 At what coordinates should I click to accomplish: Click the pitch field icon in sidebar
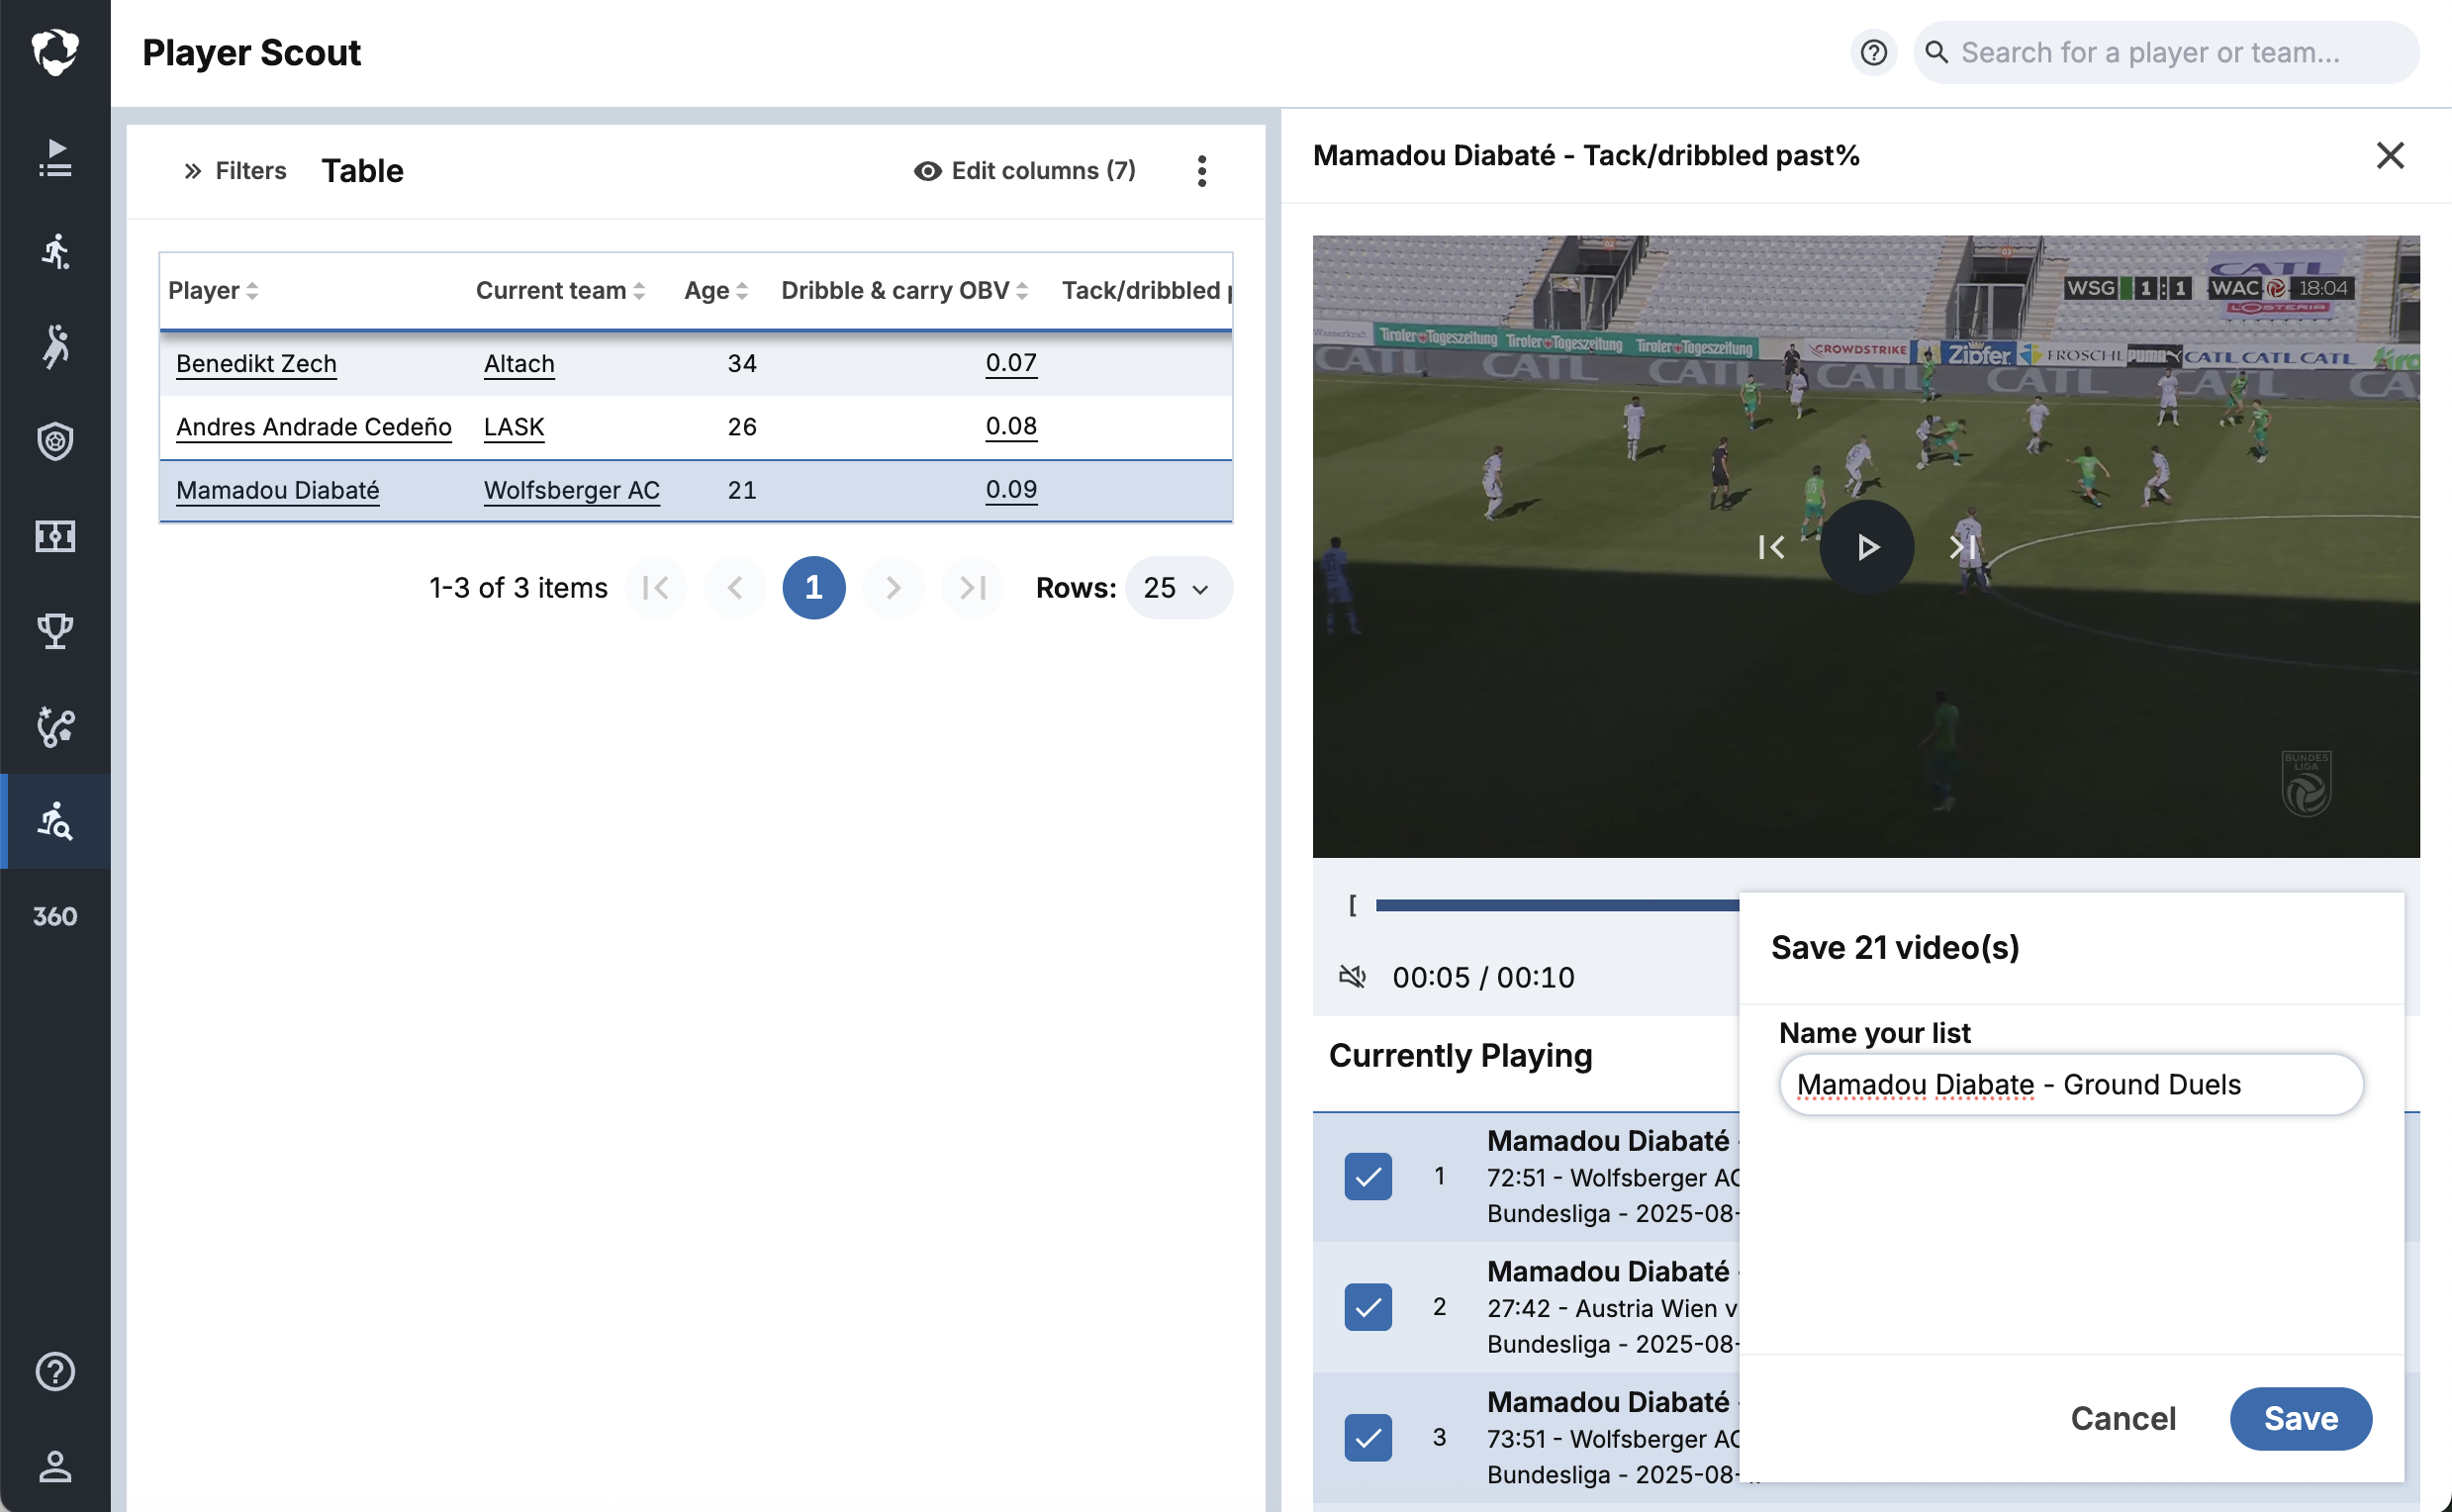click(x=55, y=536)
